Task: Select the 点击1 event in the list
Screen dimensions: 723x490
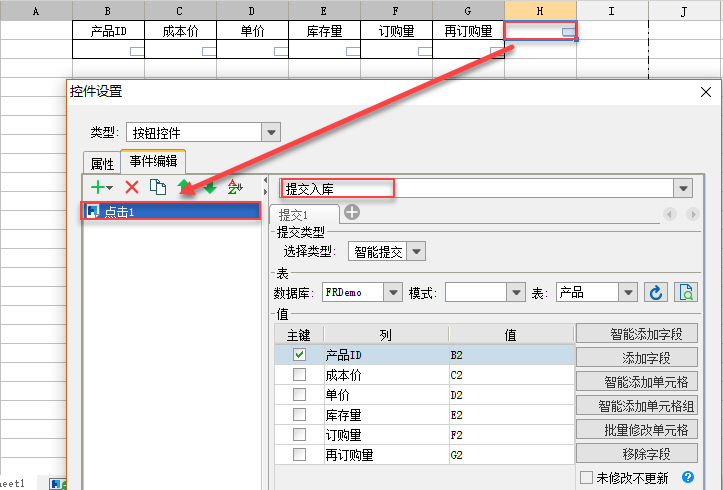Action: point(171,212)
